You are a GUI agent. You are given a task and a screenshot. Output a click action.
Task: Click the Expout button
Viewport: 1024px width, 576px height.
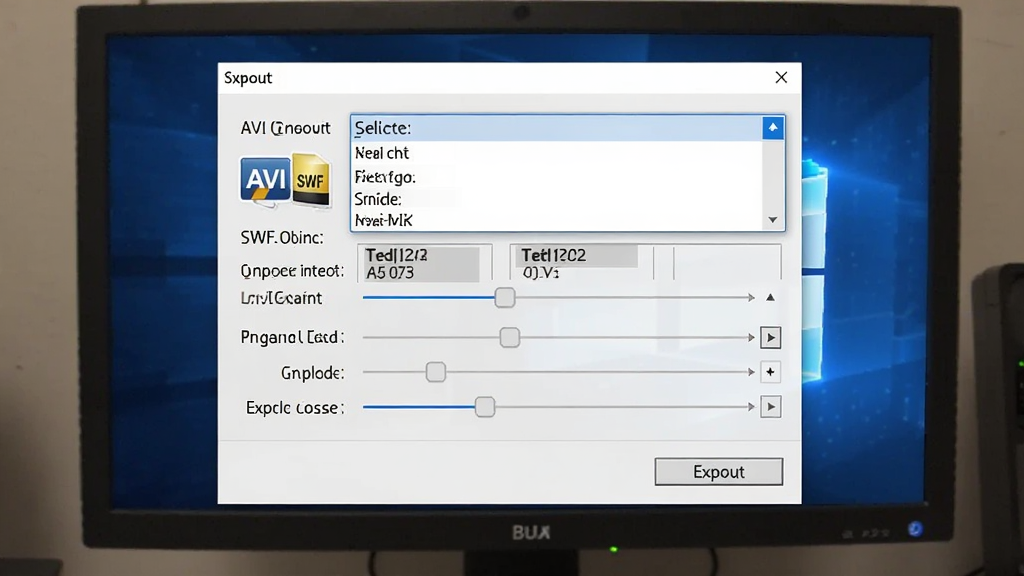(x=718, y=472)
